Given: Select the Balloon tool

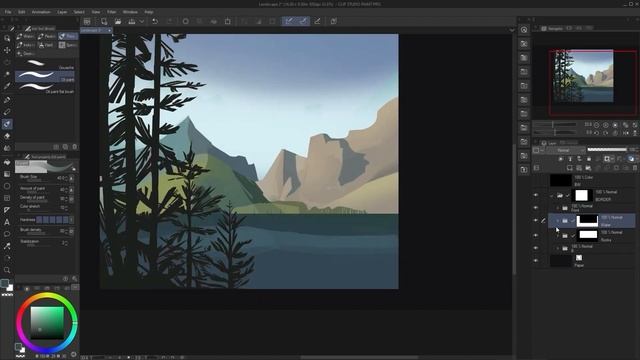Looking at the screenshot, I should click(7, 234).
